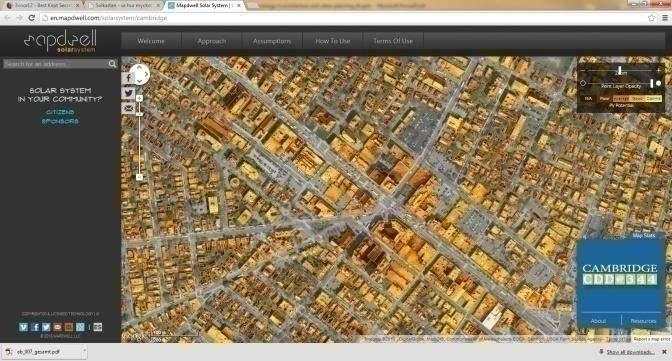Click in the address search field
The height and width of the screenshot is (361, 672).
(x=56, y=64)
